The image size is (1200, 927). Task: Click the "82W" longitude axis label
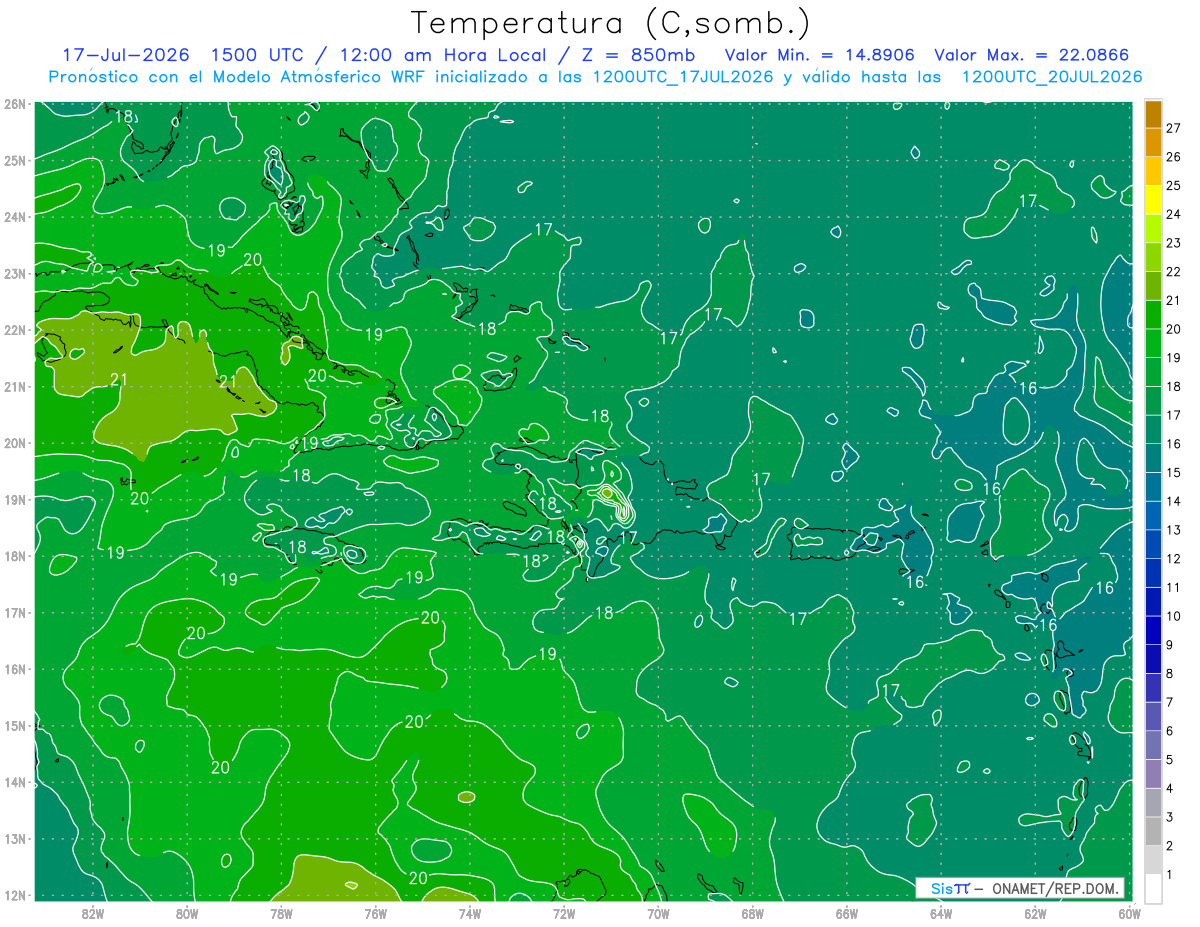tap(92, 913)
